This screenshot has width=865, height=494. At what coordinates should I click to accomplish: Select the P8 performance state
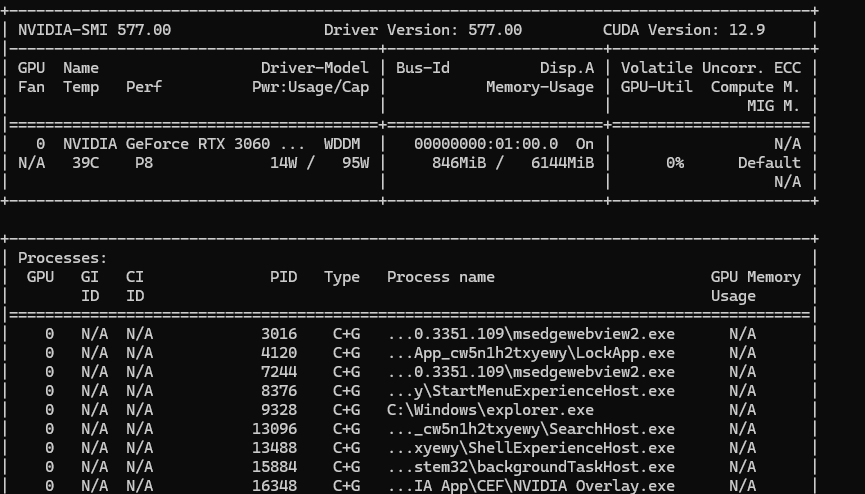[143, 163]
